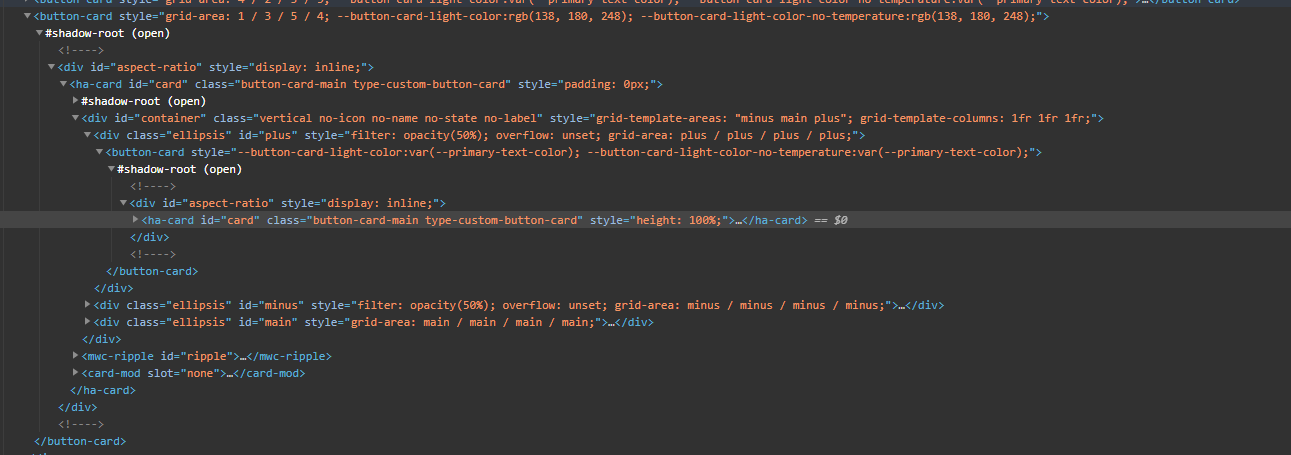Viewport: 1291px width, 455px height.
Task: Click the "vertical no-icon no-name no-state no-label" class value
Action: coord(400,118)
